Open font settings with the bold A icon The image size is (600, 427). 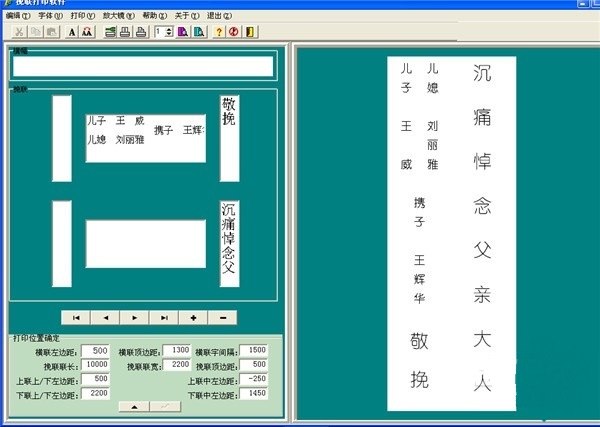tap(72, 32)
